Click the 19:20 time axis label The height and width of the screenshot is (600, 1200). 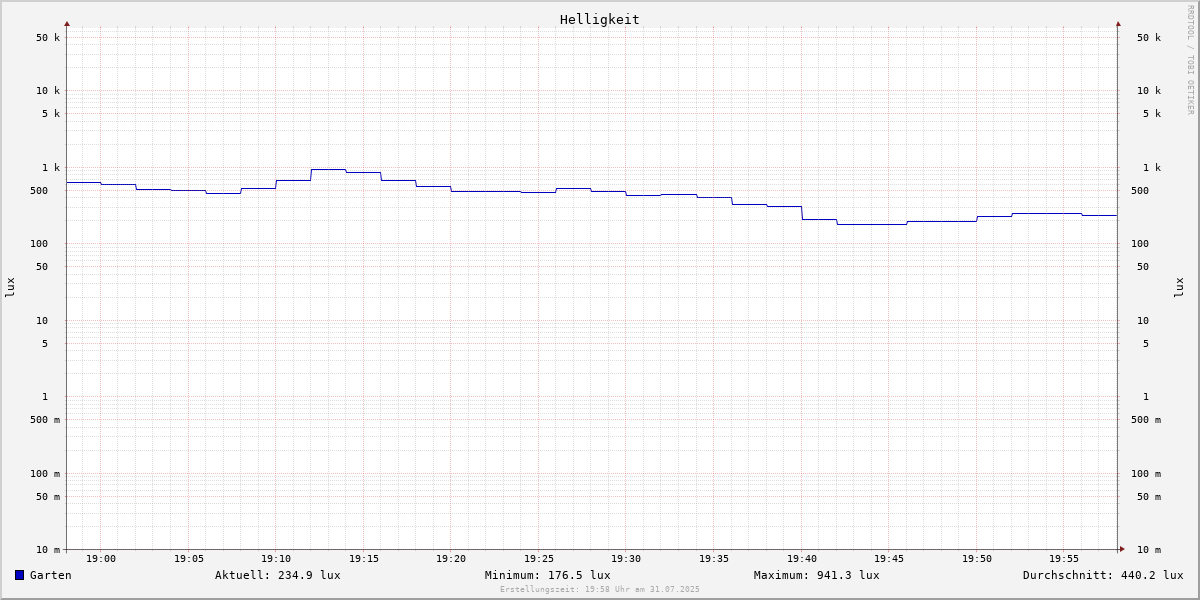click(451, 559)
